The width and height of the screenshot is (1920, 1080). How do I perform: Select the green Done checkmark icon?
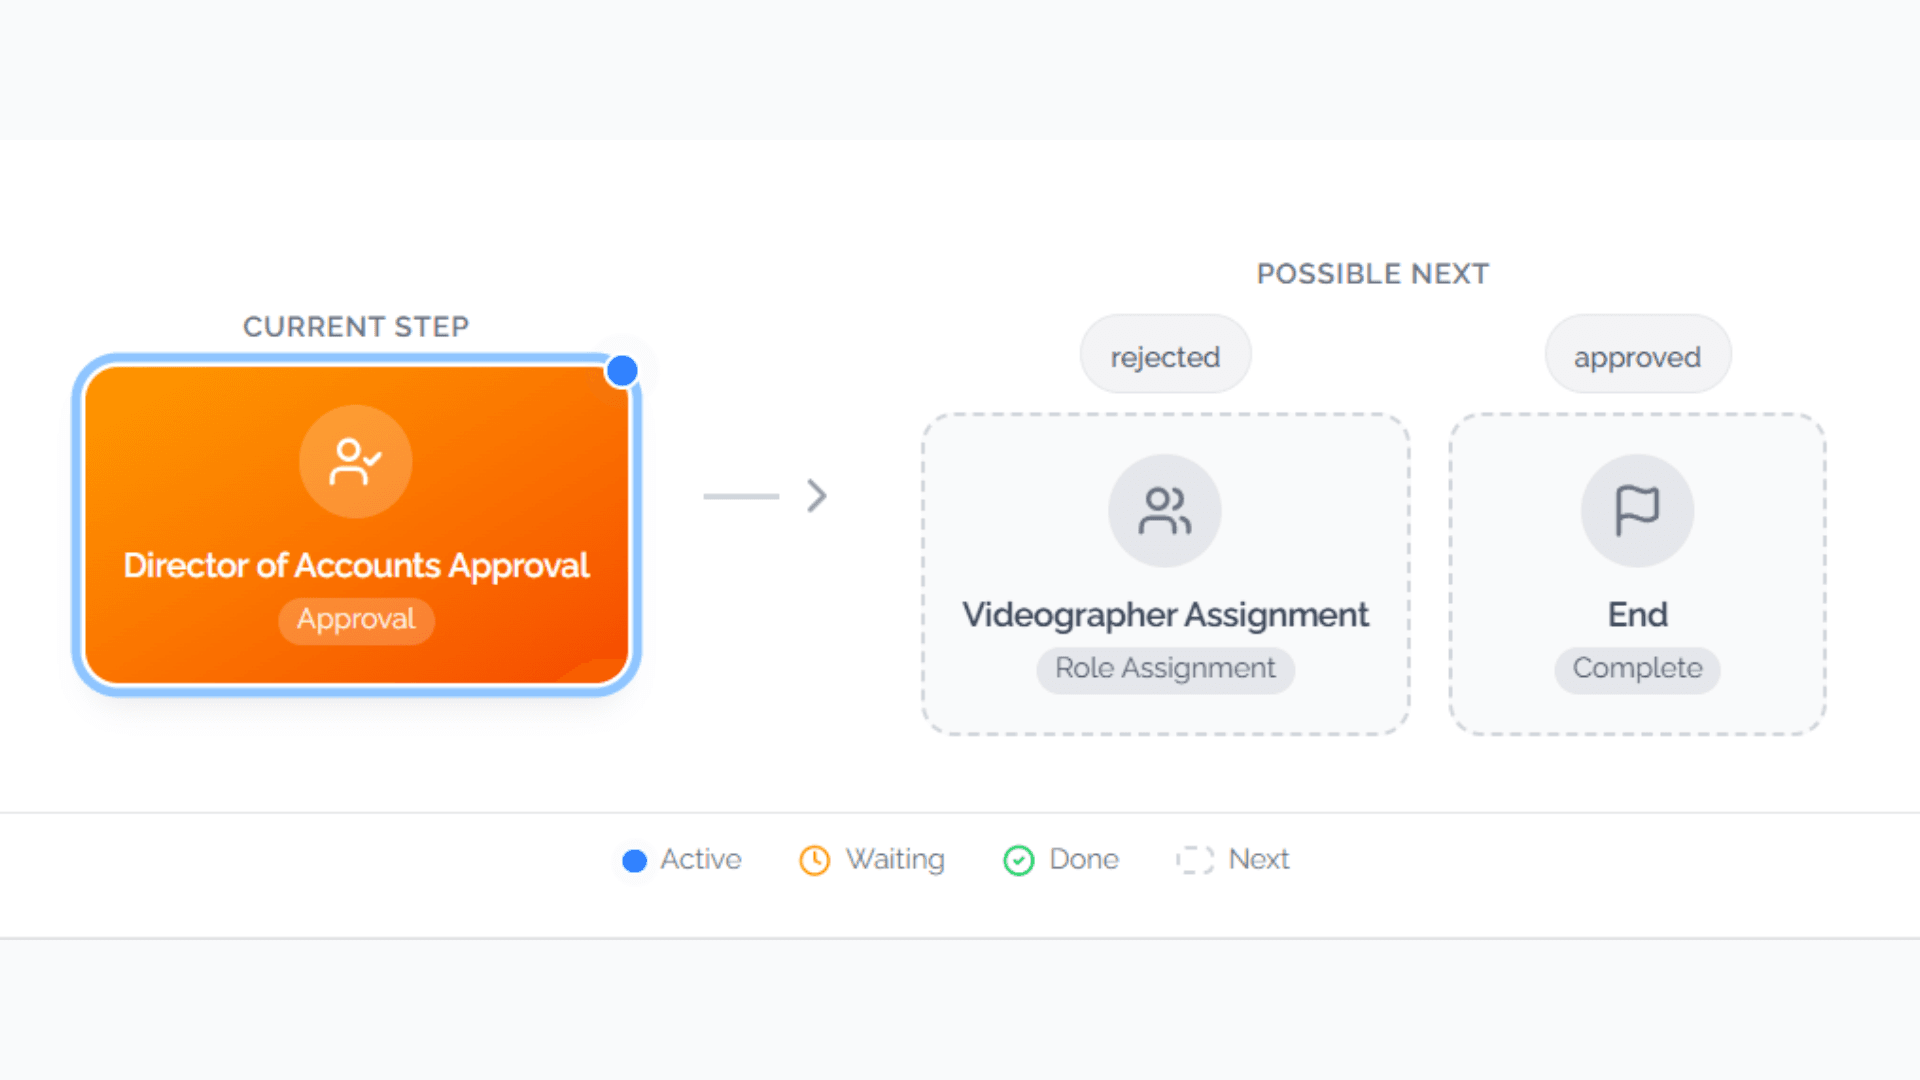[1017, 860]
